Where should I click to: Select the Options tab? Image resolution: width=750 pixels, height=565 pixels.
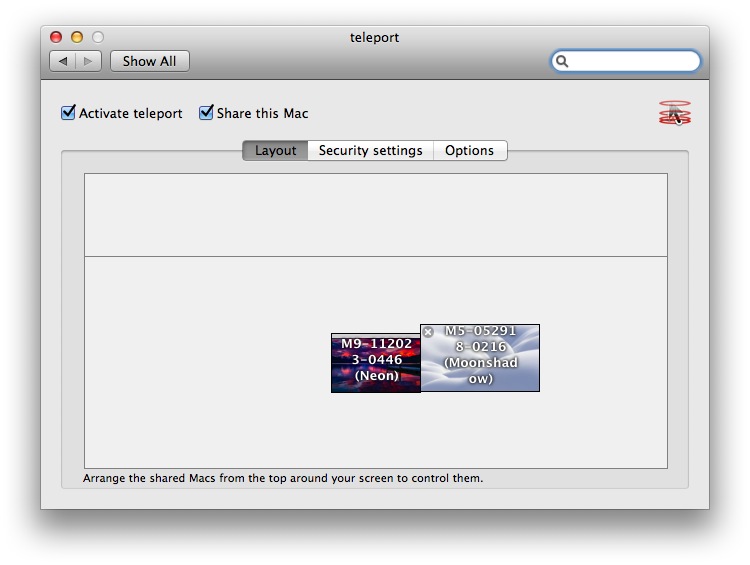469,150
